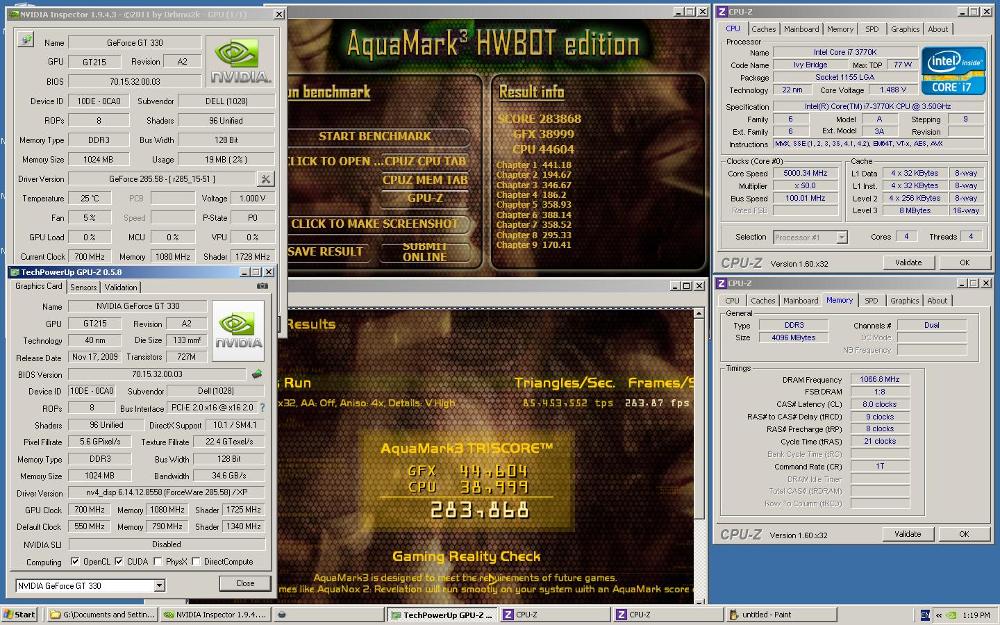Click the camera screenshot icon in GPU-Z
The width and height of the screenshot is (1000, 625).
(262, 286)
